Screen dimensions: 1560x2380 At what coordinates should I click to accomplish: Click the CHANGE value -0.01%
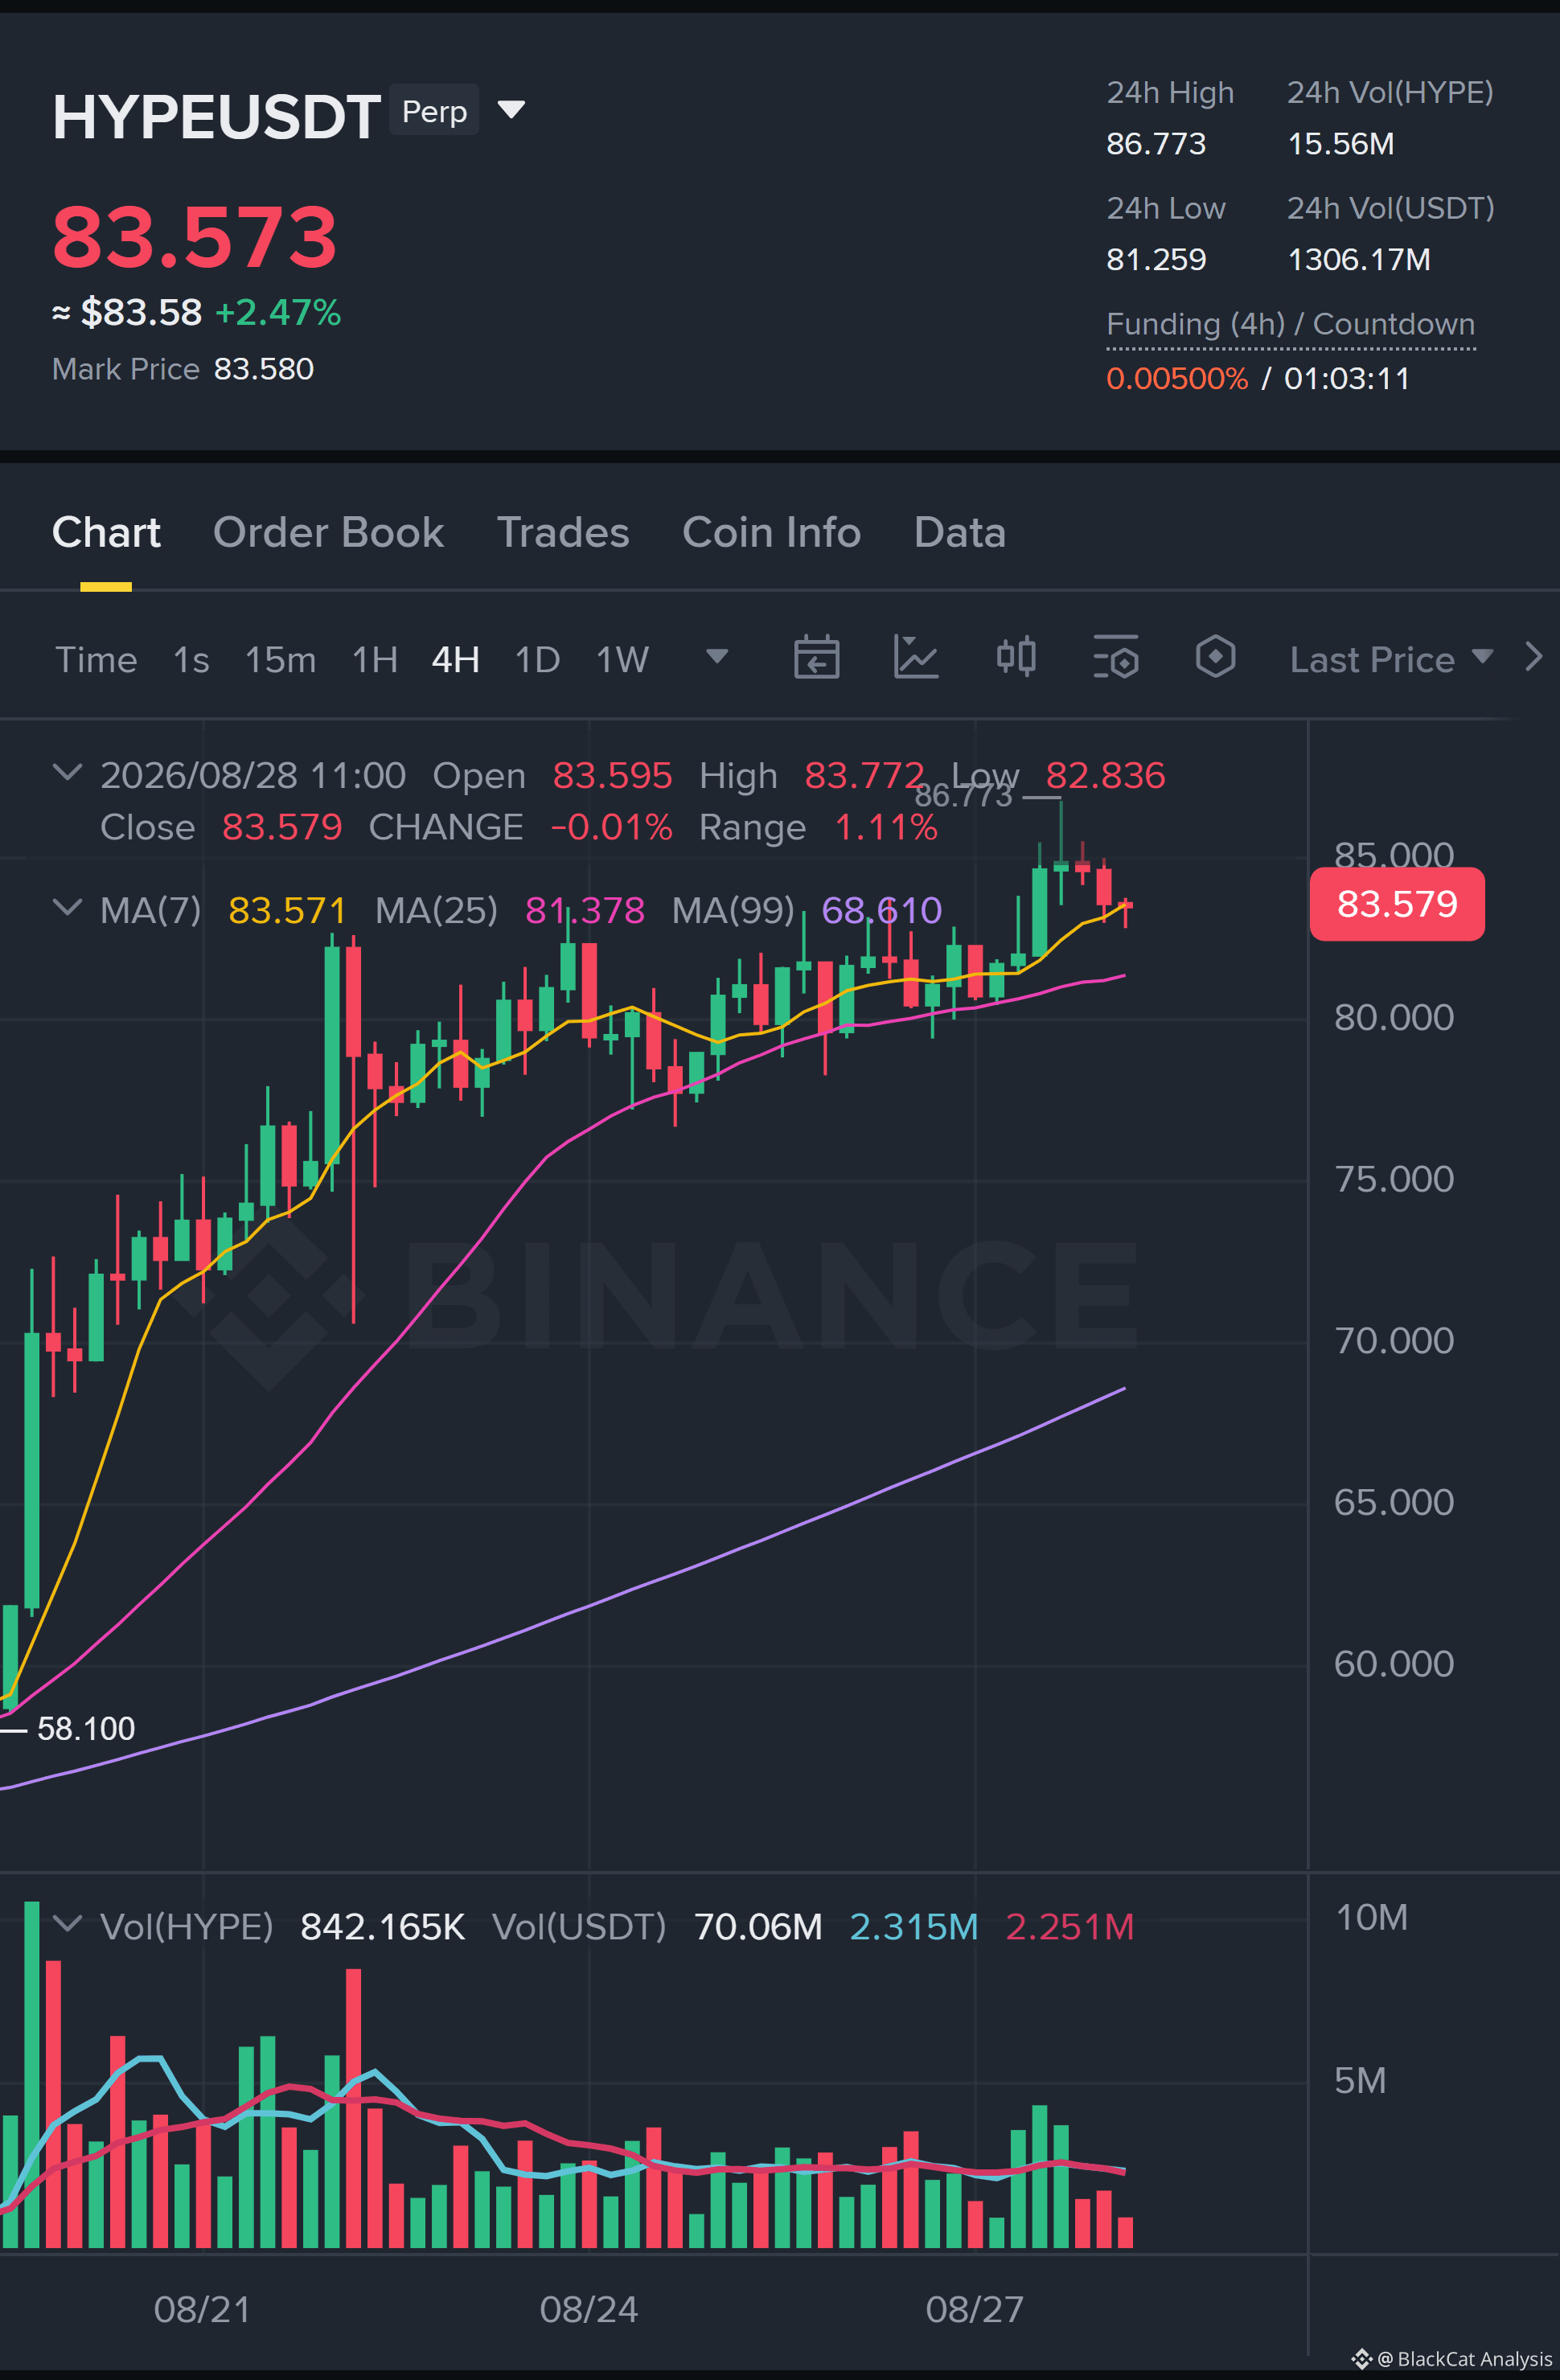[611, 827]
